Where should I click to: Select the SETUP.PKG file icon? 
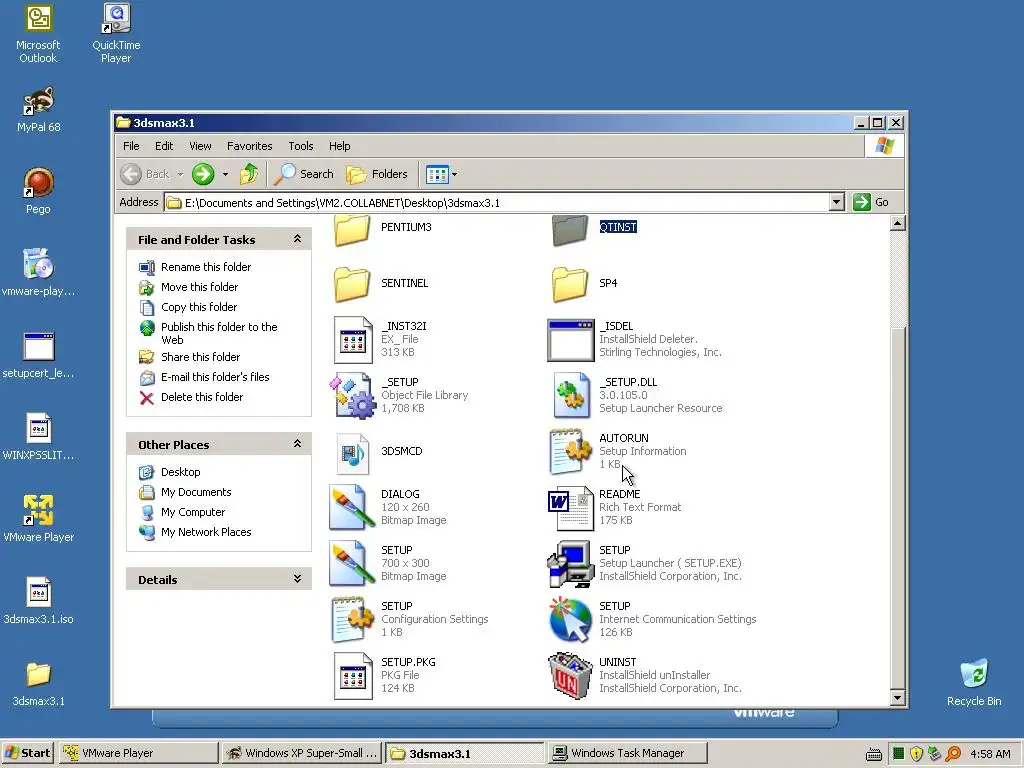point(353,676)
